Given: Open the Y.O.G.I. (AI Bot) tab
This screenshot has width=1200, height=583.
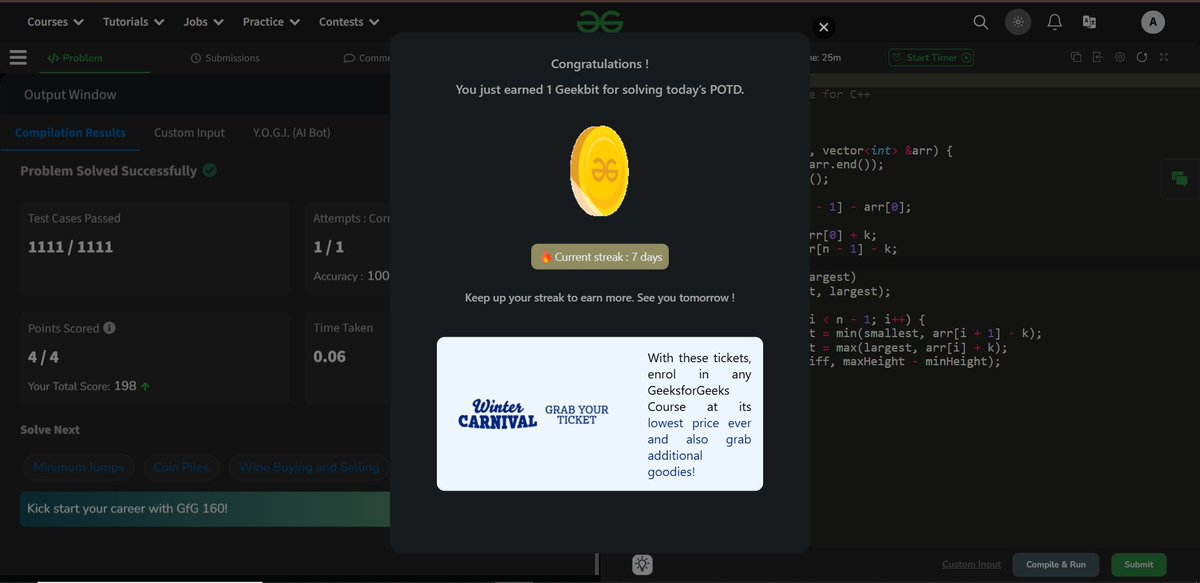Looking at the screenshot, I should [x=291, y=133].
